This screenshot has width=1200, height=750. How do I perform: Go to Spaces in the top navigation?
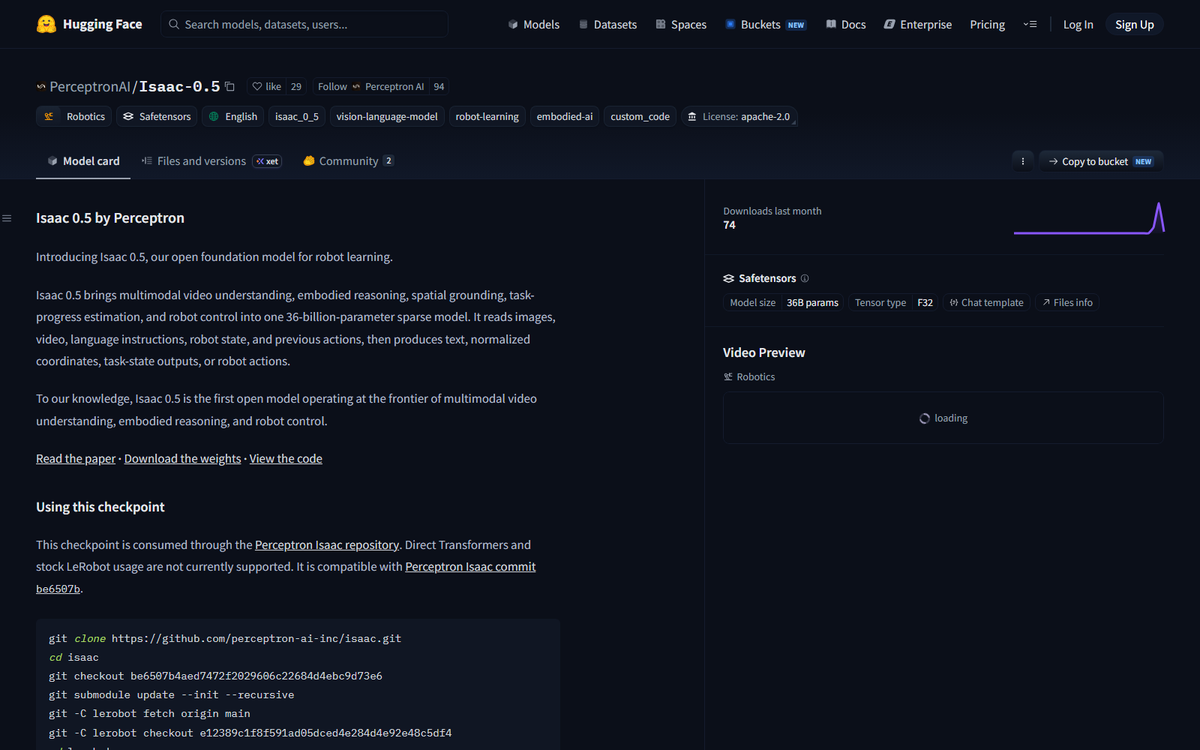[x=681, y=24]
